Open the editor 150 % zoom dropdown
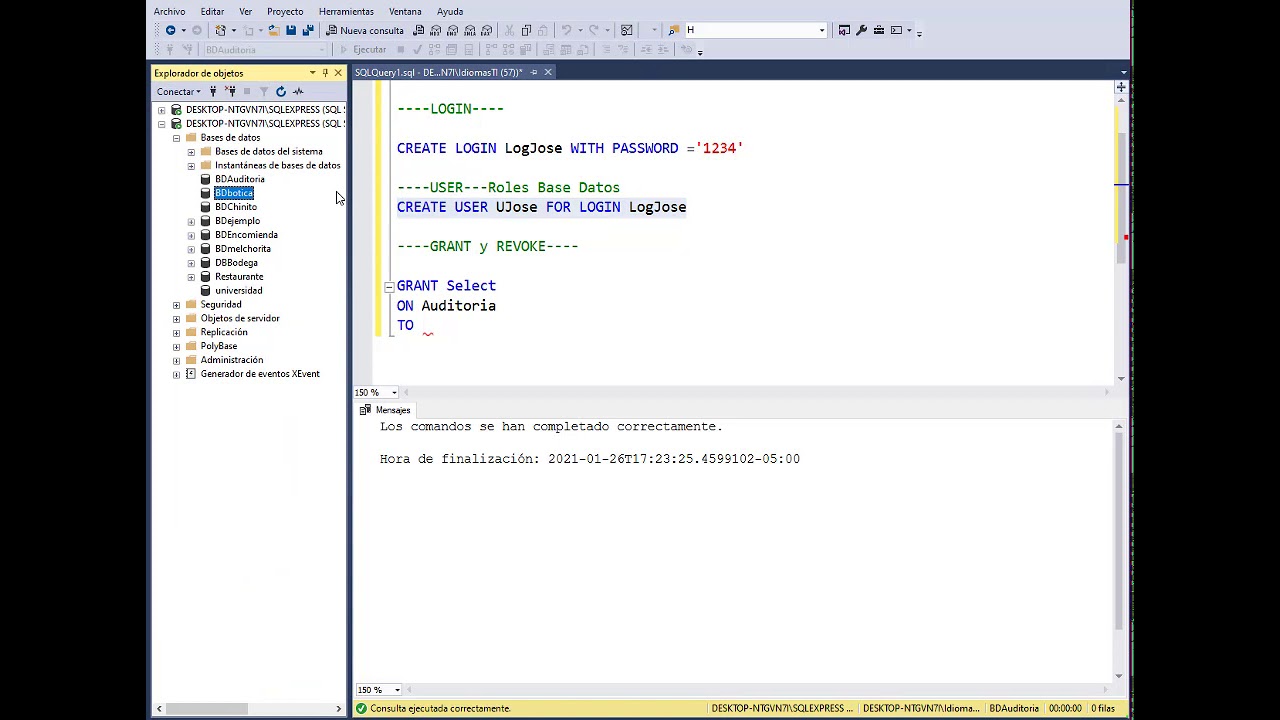 click(x=394, y=393)
